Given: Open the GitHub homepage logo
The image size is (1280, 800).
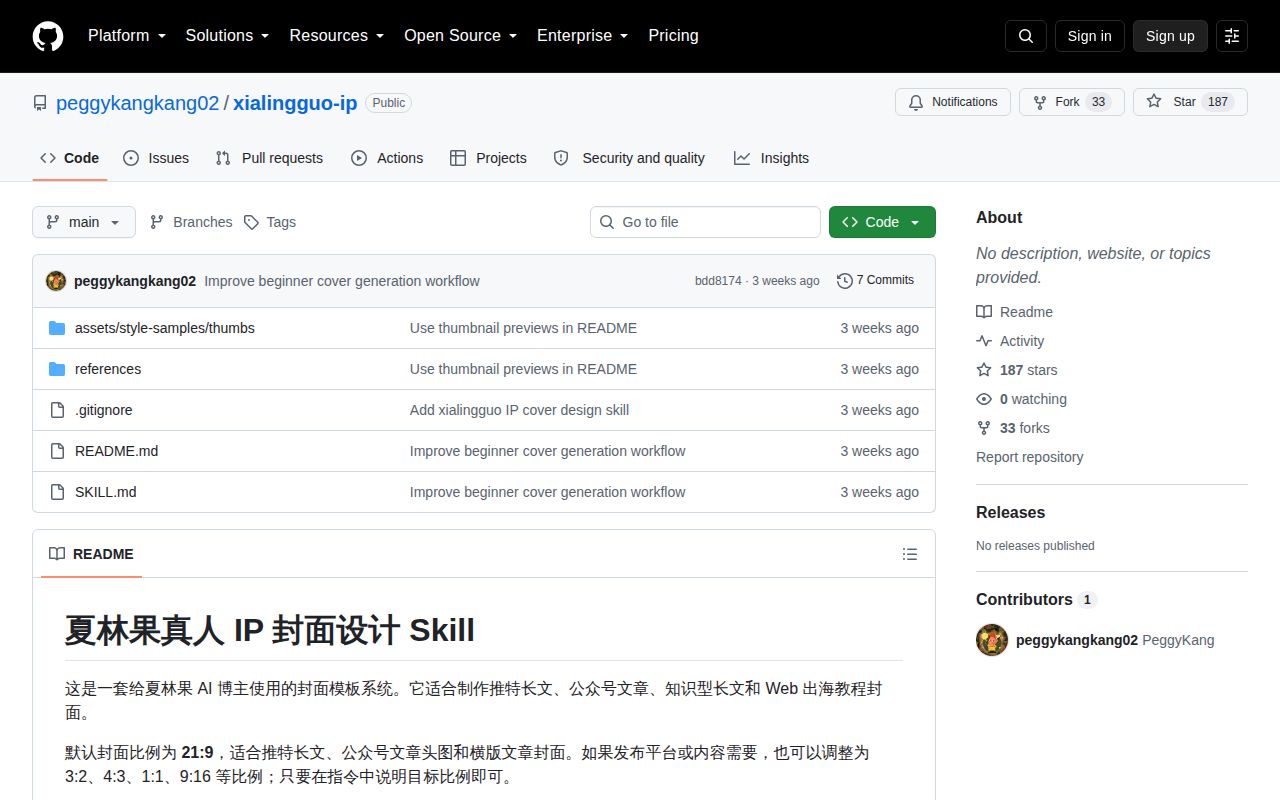Looking at the screenshot, I should click(48, 36).
